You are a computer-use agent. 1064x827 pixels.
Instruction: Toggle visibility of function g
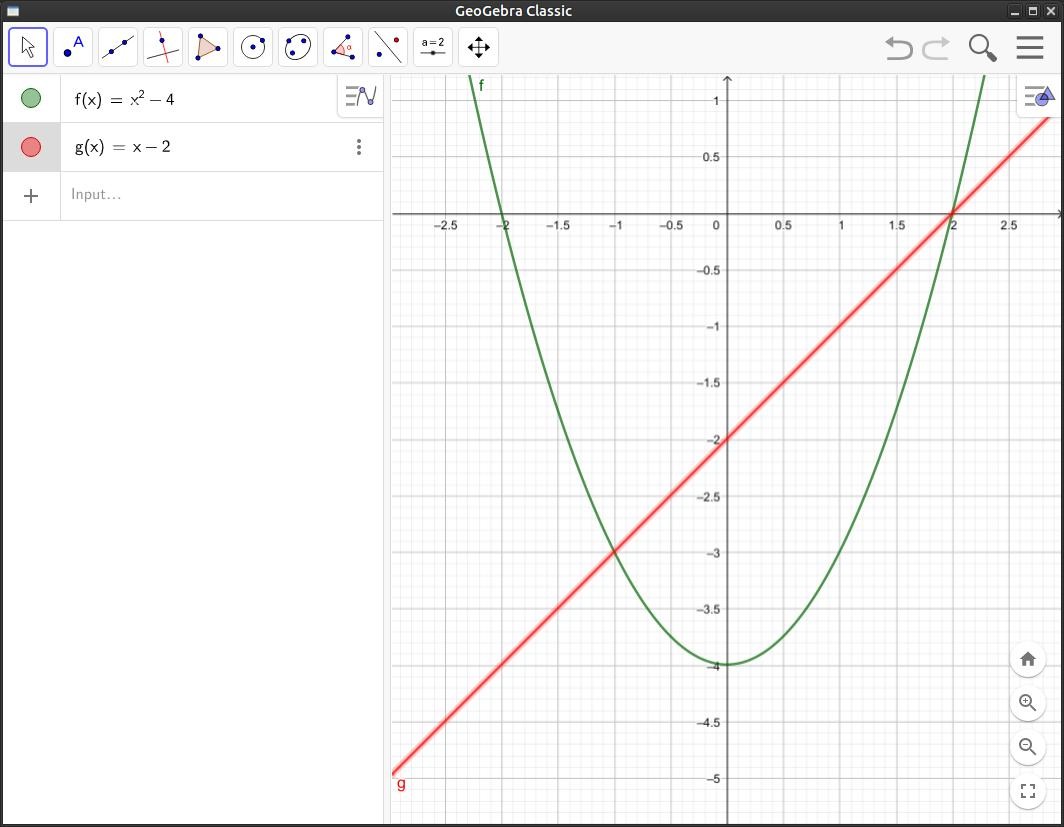pyautogui.click(x=31, y=147)
